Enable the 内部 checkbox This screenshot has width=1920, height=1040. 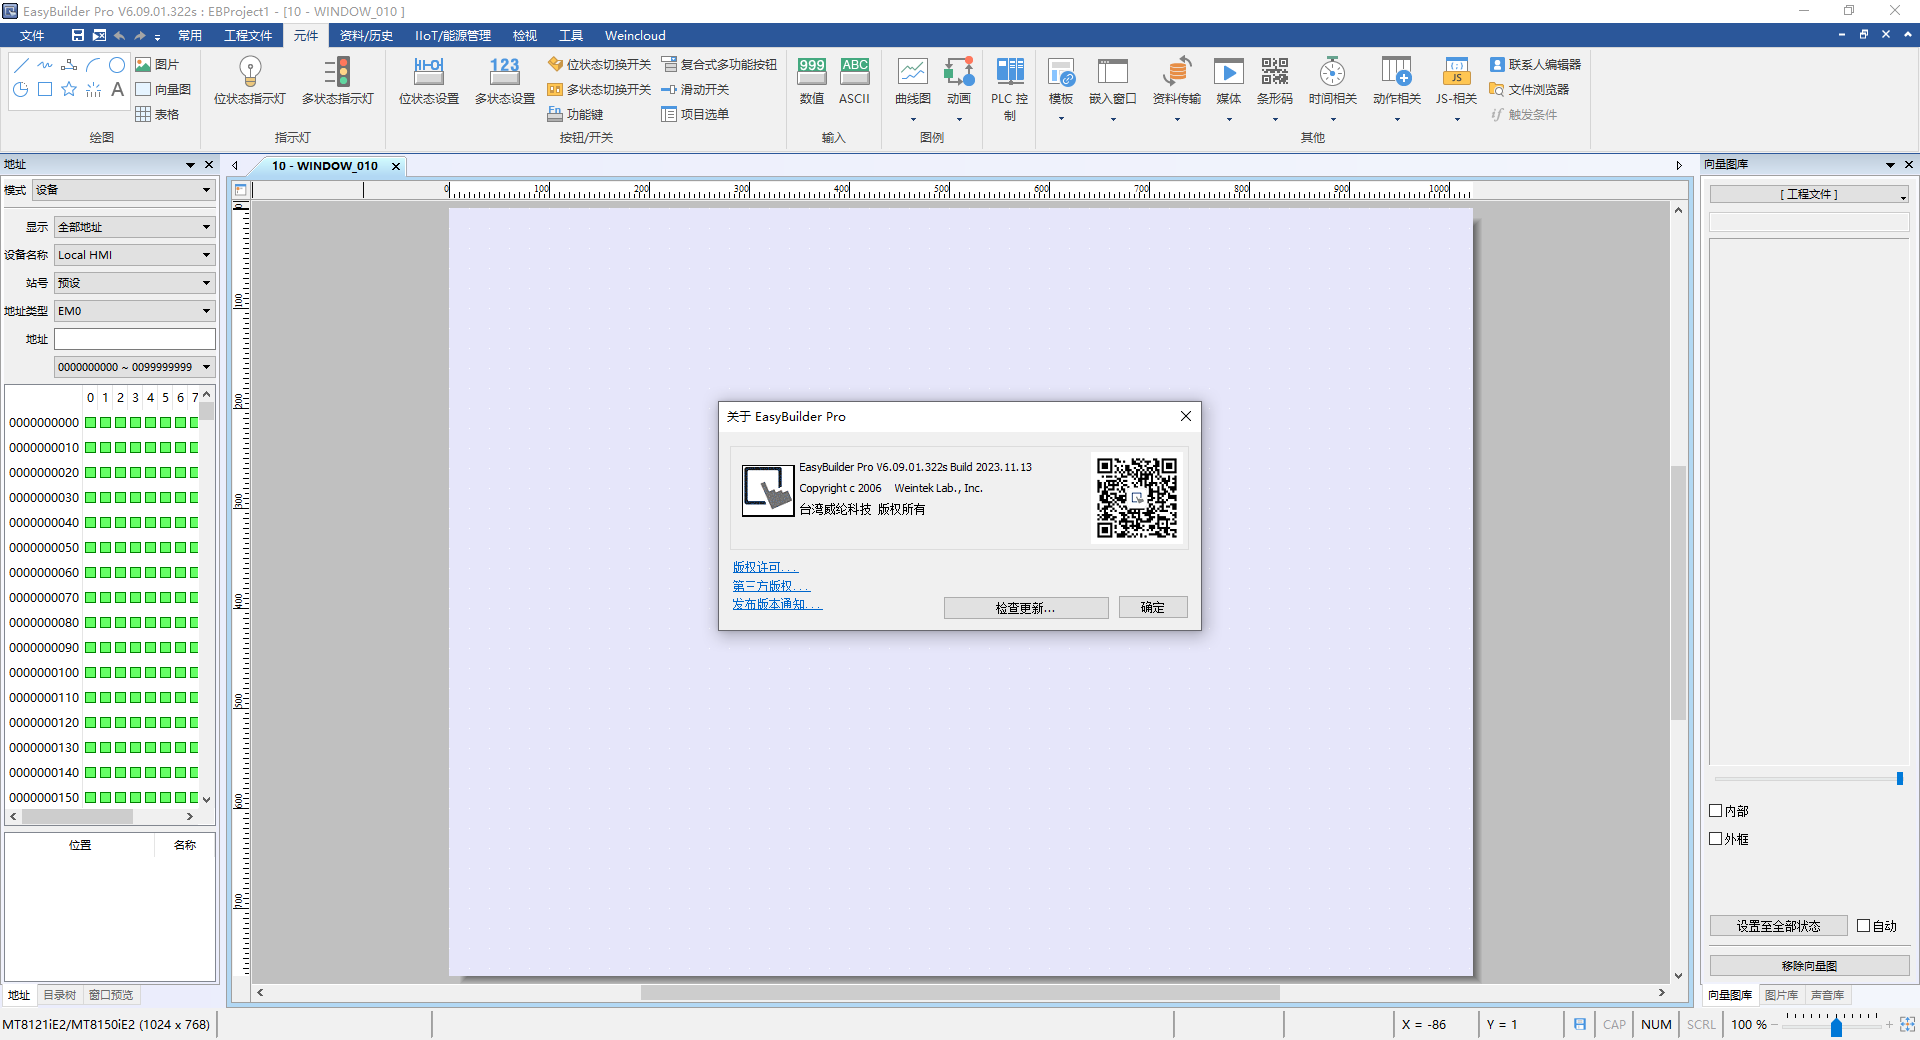(x=1716, y=811)
